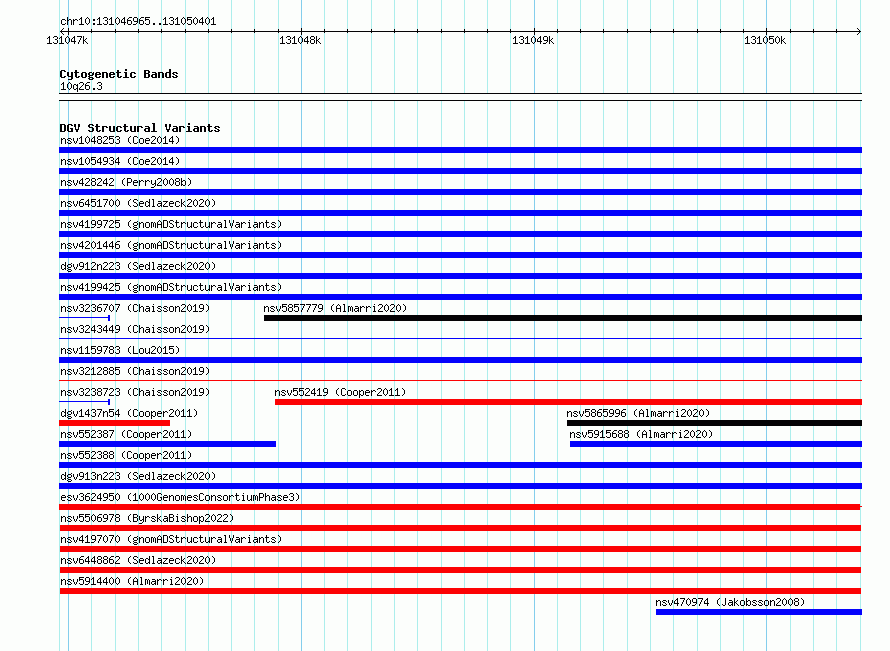890x651 pixels.
Task: Open nsv6448862 (Sedlazeck2020) label
Action: (138, 560)
